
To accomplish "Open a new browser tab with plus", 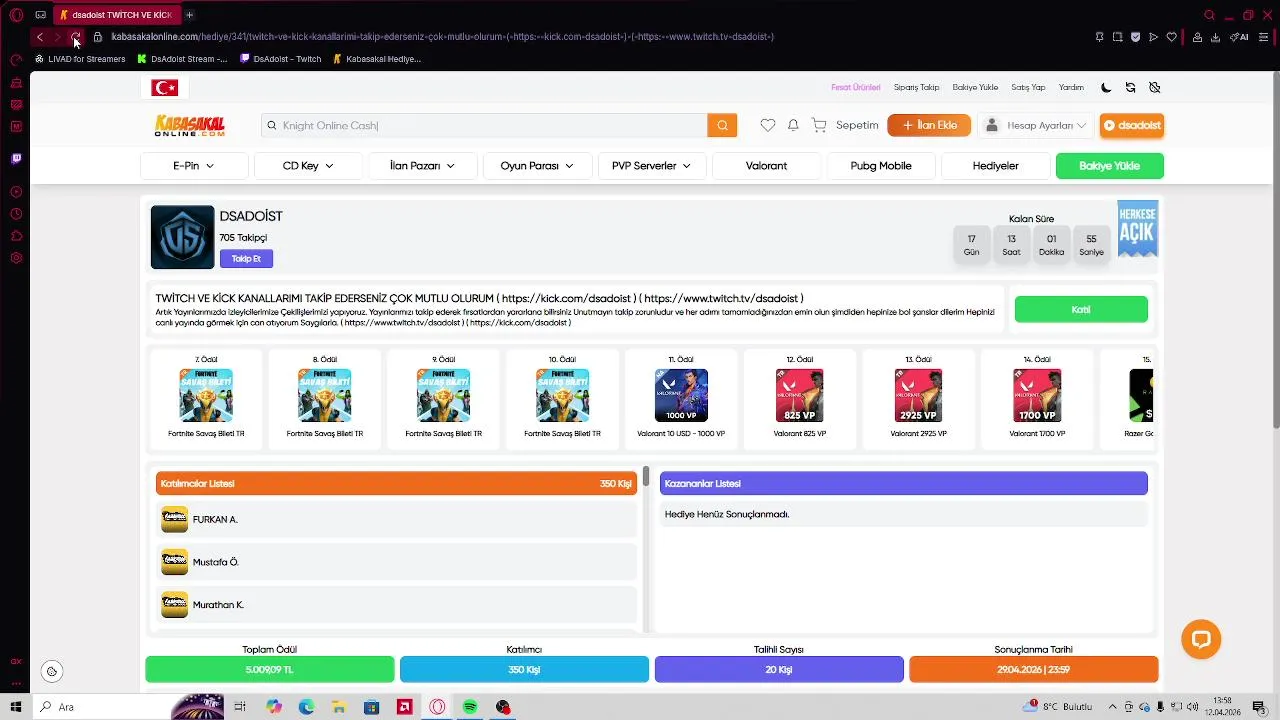I will [x=189, y=15].
